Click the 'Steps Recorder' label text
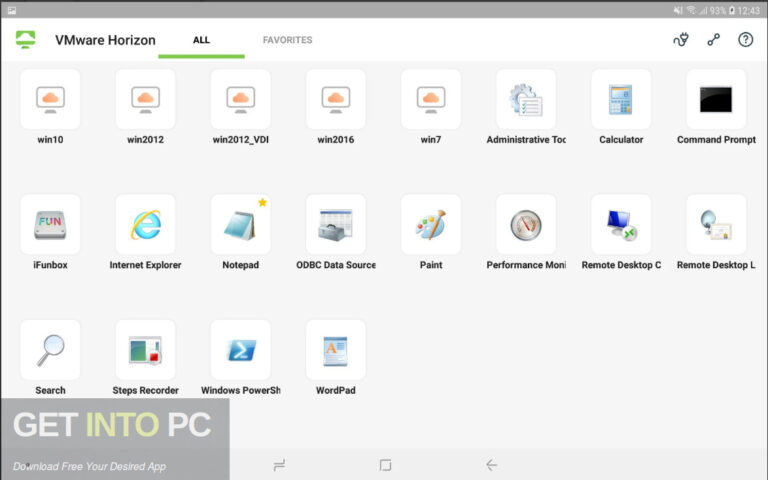Image resolution: width=768 pixels, height=480 pixels. [145, 390]
